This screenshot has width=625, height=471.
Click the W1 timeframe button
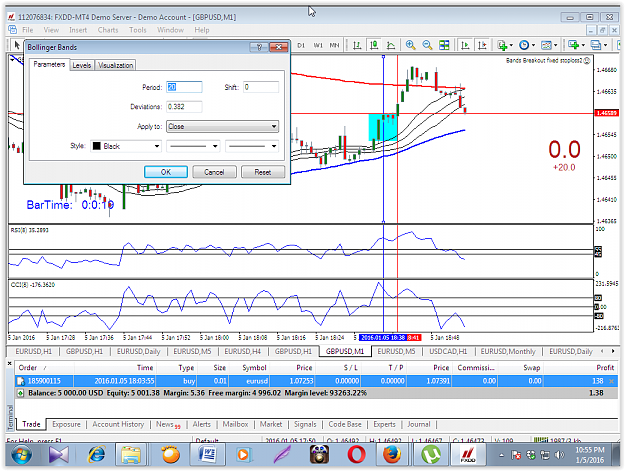pos(318,45)
